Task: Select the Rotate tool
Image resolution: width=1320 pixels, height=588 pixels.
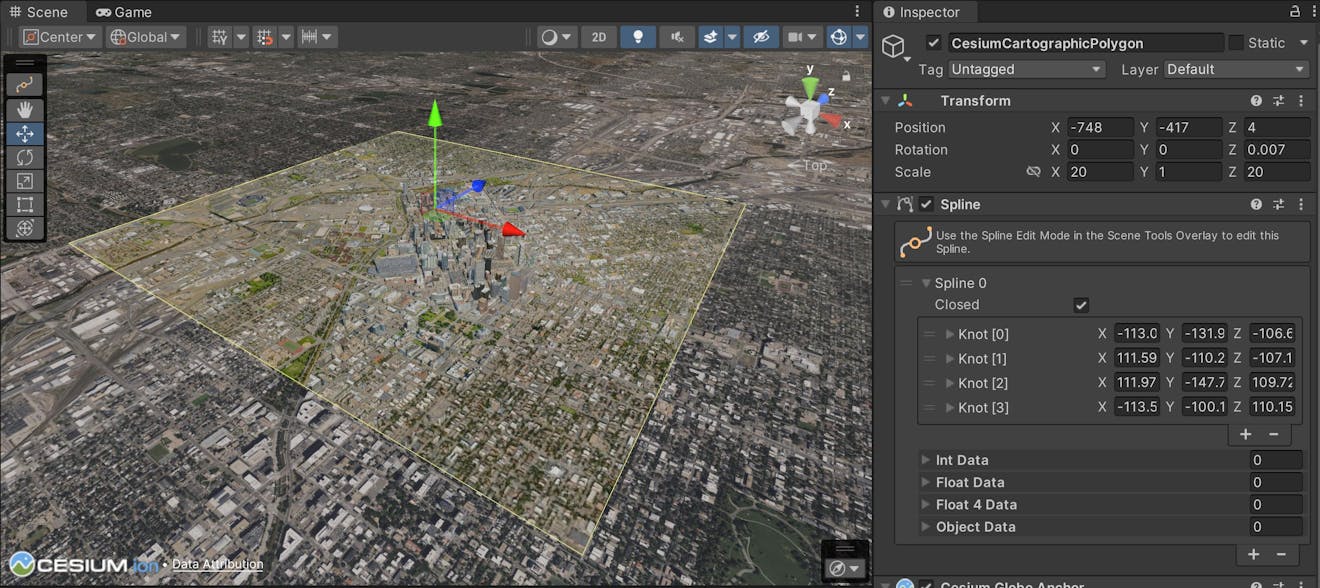Action: pos(24,157)
